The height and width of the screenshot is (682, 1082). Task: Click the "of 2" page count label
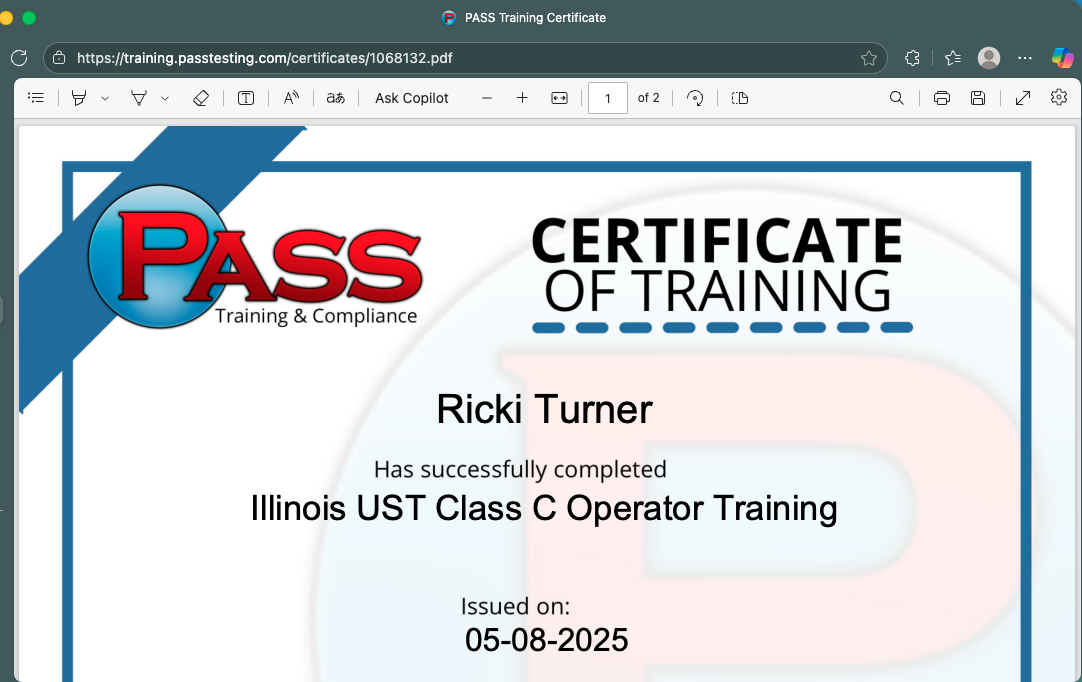(x=649, y=98)
